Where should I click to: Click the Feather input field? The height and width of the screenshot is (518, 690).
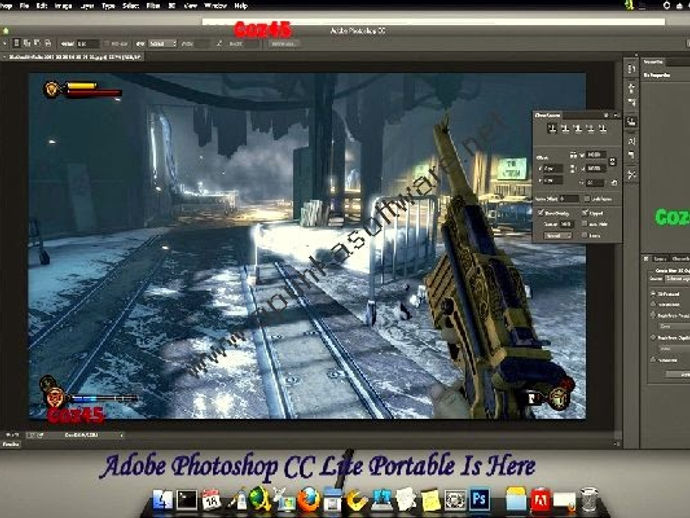(88, 44)
